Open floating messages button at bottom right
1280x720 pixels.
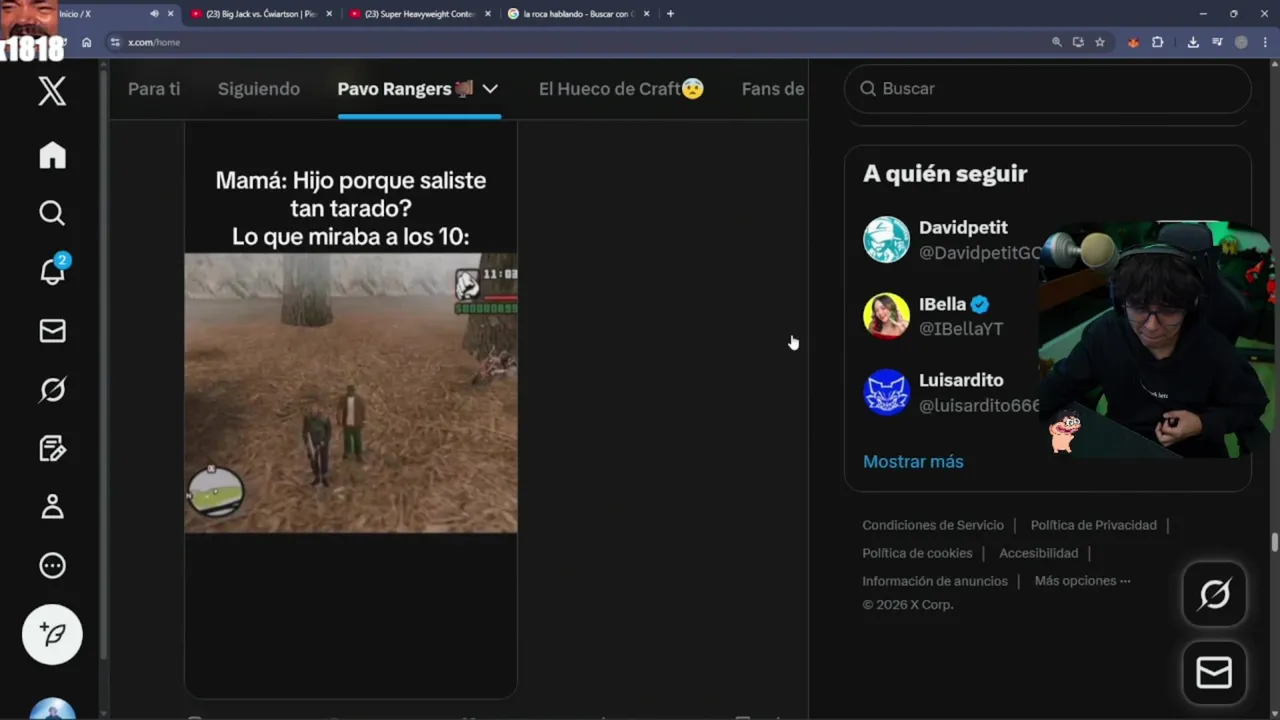point(1214,673)
